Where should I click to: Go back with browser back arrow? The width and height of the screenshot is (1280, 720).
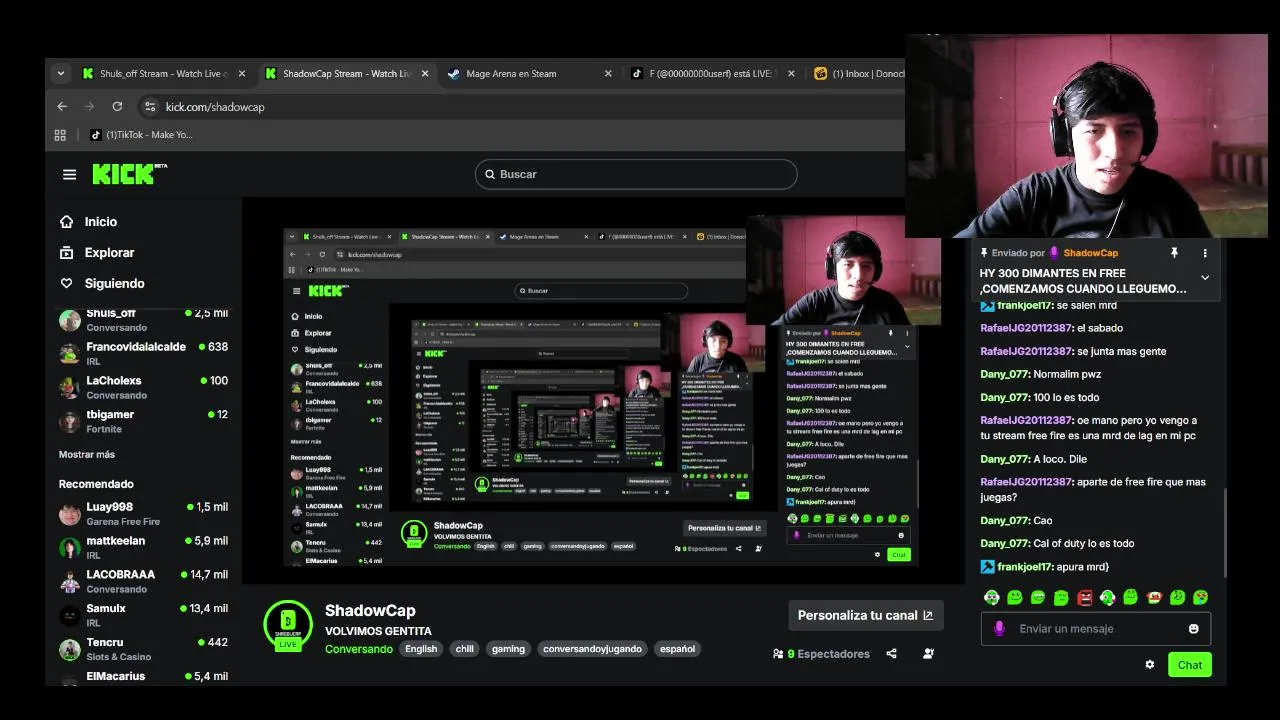[x=62, y=106]
